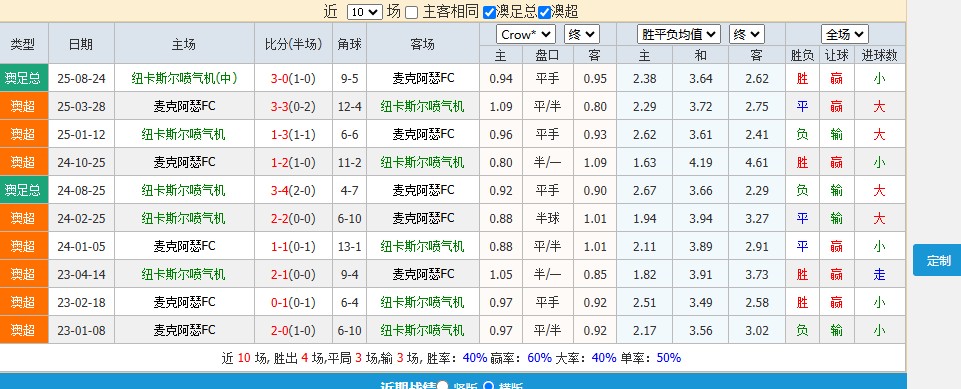The width and height of the screenshot is (961, 389).
Task: Open 纽卡斯尔喷气机 in the 25-01-12 row
Action: tap(183, 134)
